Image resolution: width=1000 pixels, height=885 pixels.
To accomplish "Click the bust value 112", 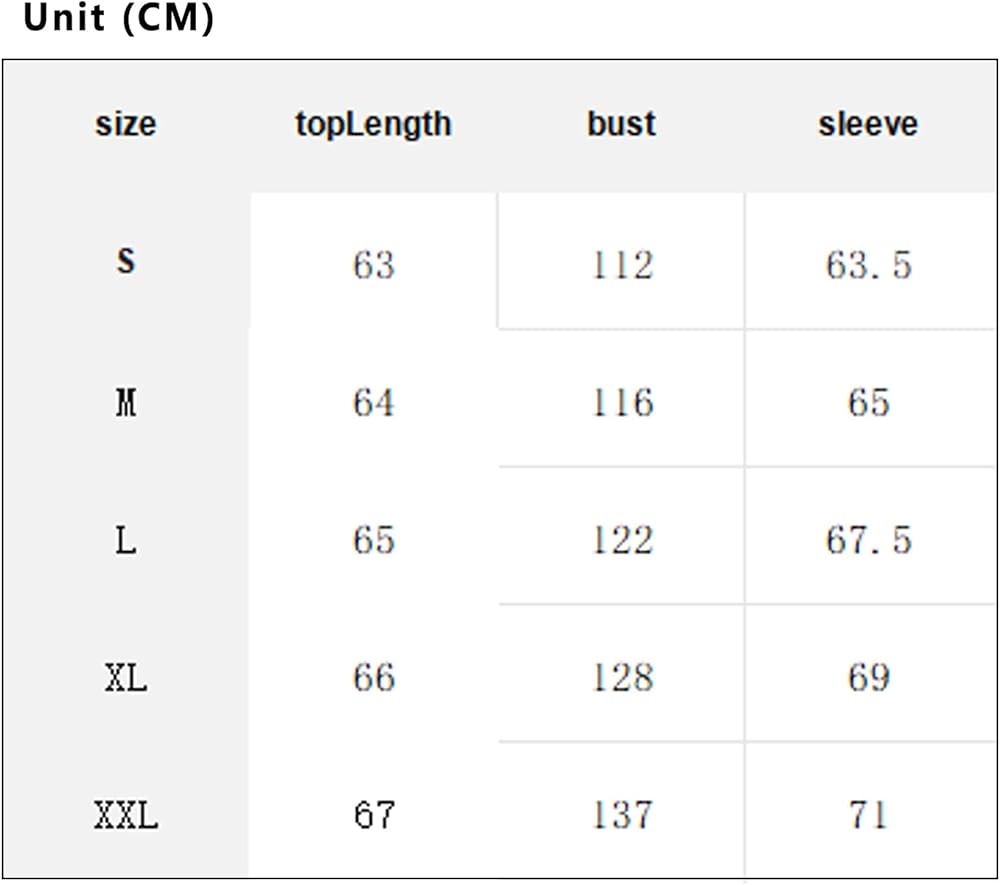I will [622, 265].
